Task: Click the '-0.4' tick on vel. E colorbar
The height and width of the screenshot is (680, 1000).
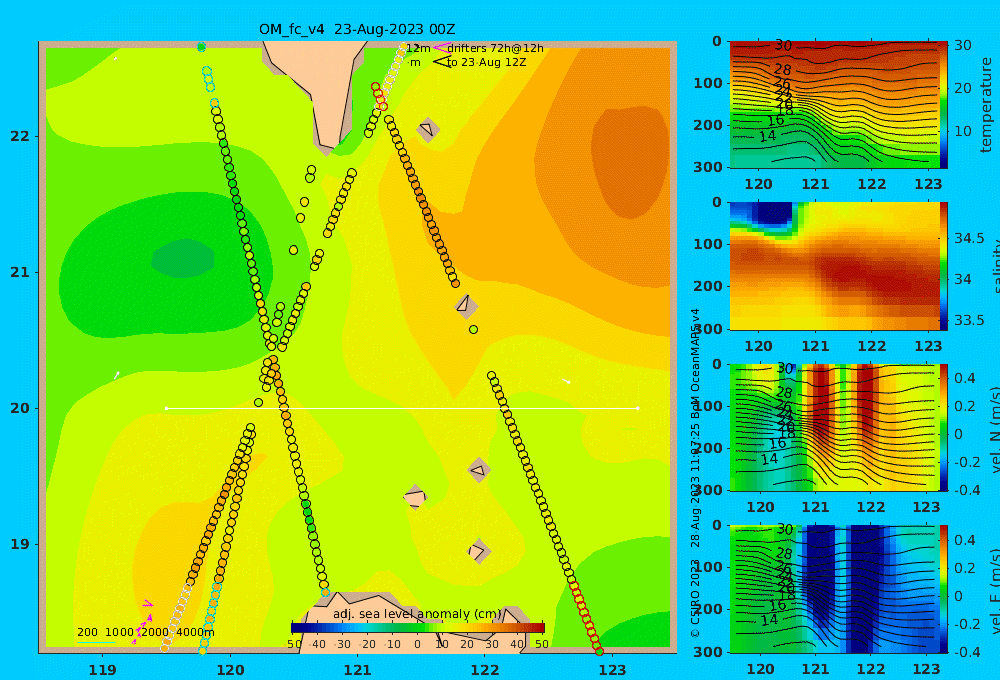Action: click(966, 652)
